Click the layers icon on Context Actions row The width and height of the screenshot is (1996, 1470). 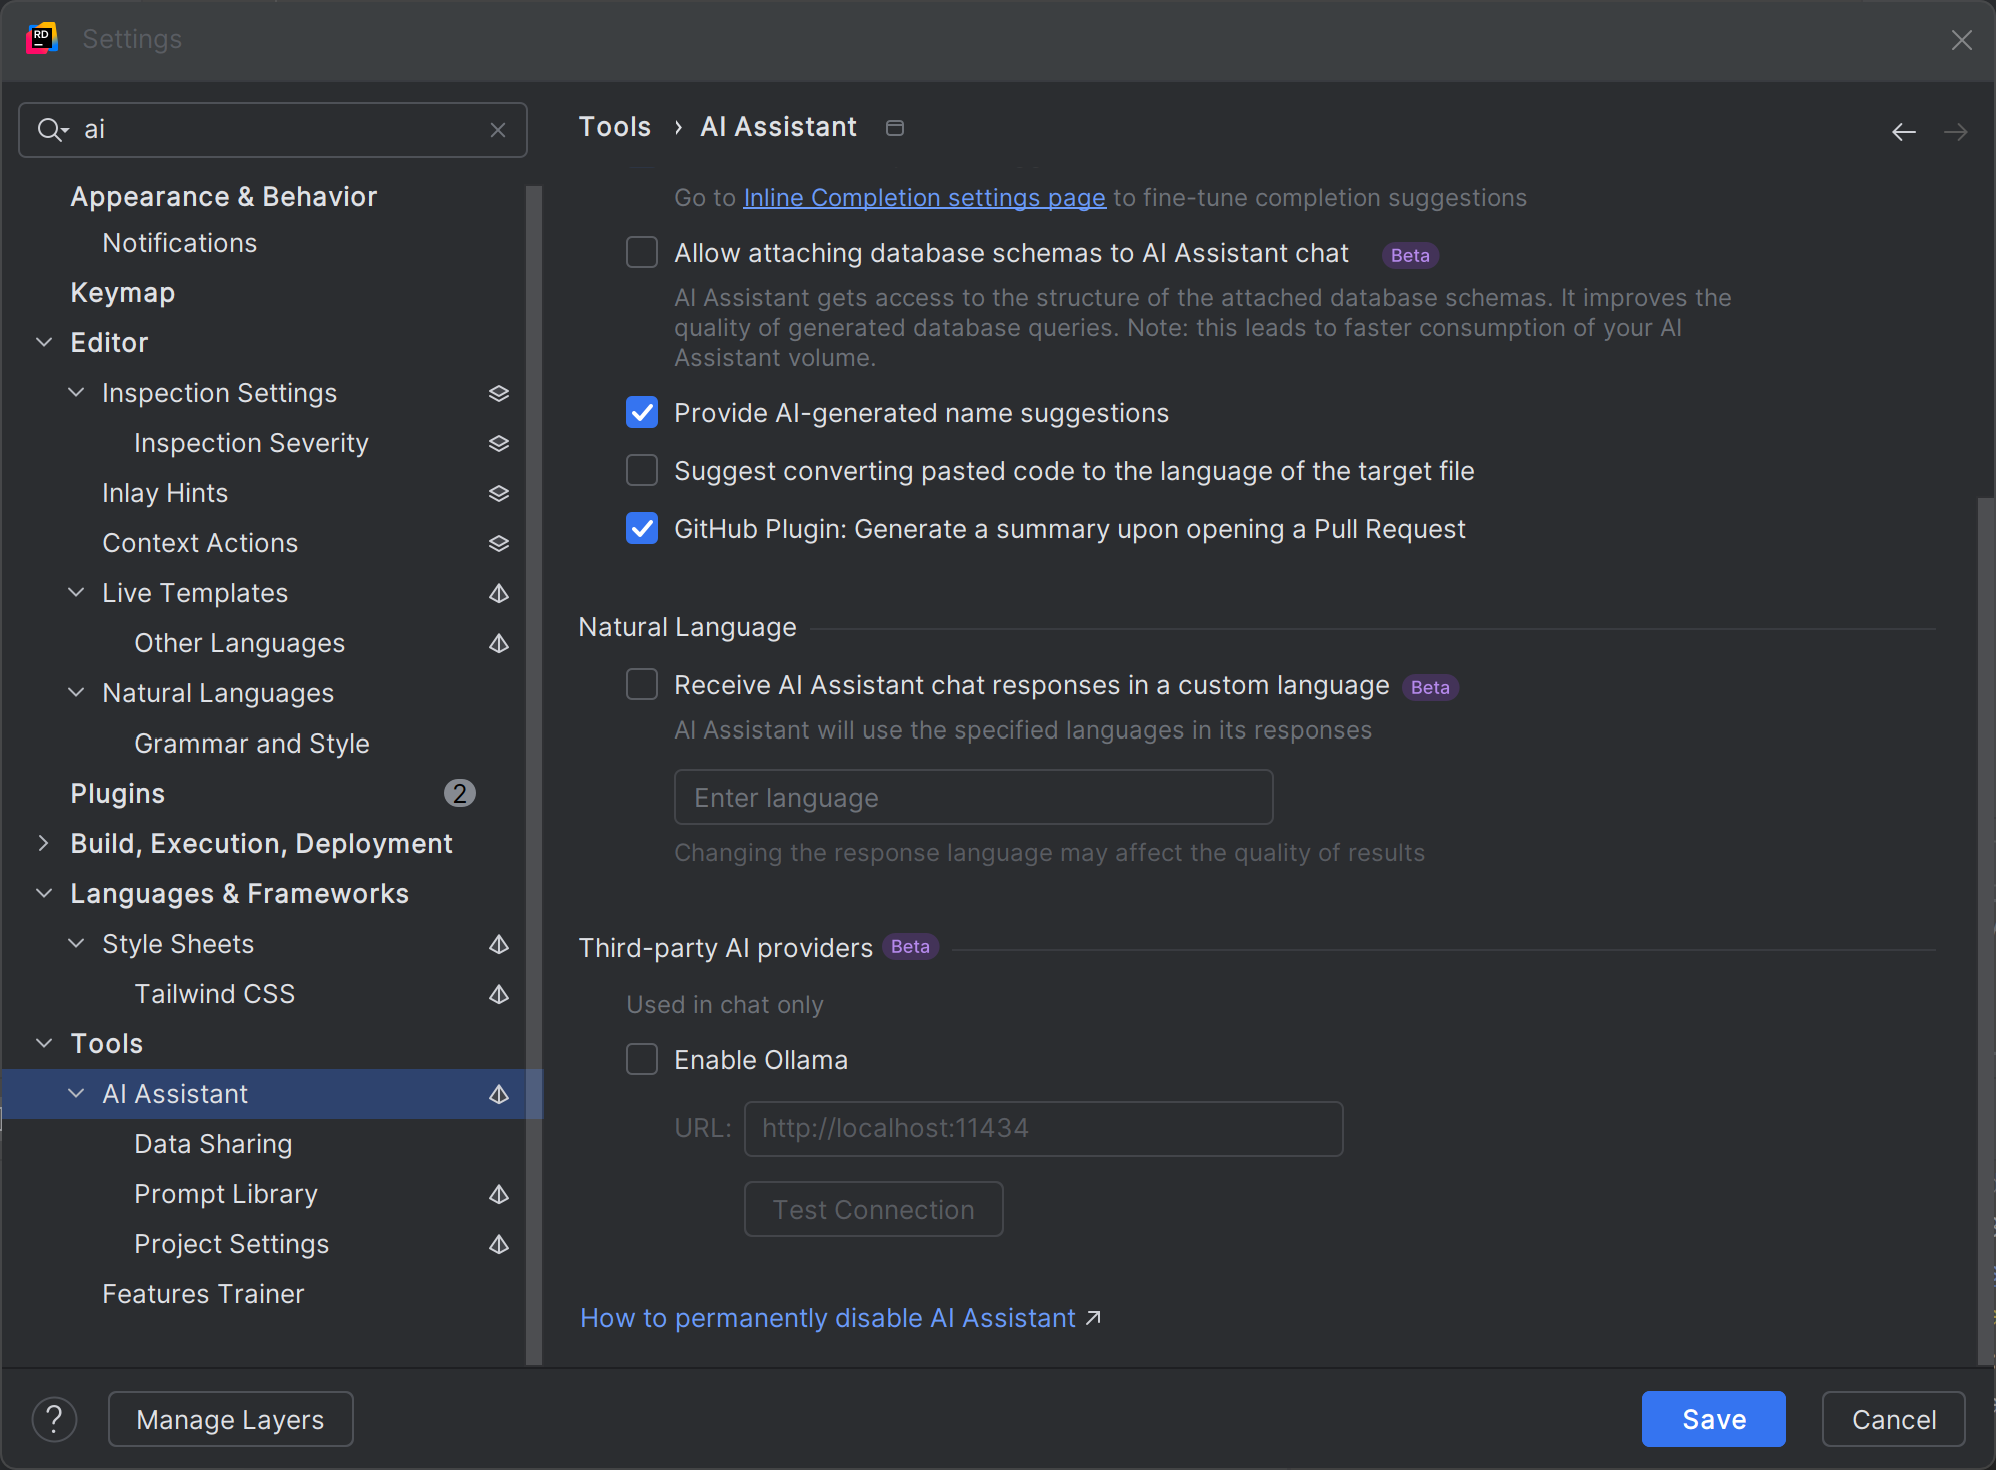(x=499, y=543)
